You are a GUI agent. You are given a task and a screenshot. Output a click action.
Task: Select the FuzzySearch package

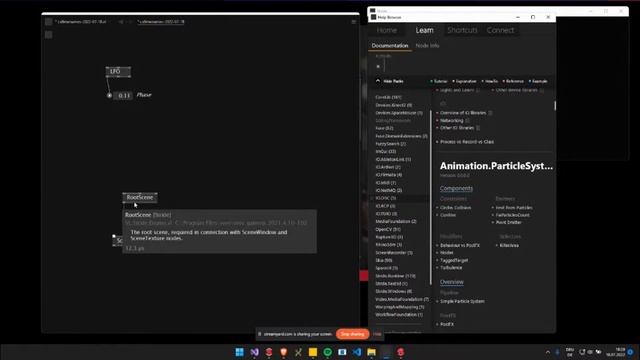(x=390, y=144)
